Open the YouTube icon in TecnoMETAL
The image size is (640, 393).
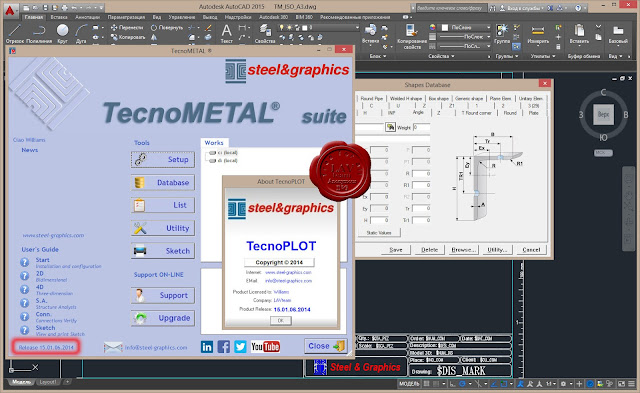pos(265,347)
